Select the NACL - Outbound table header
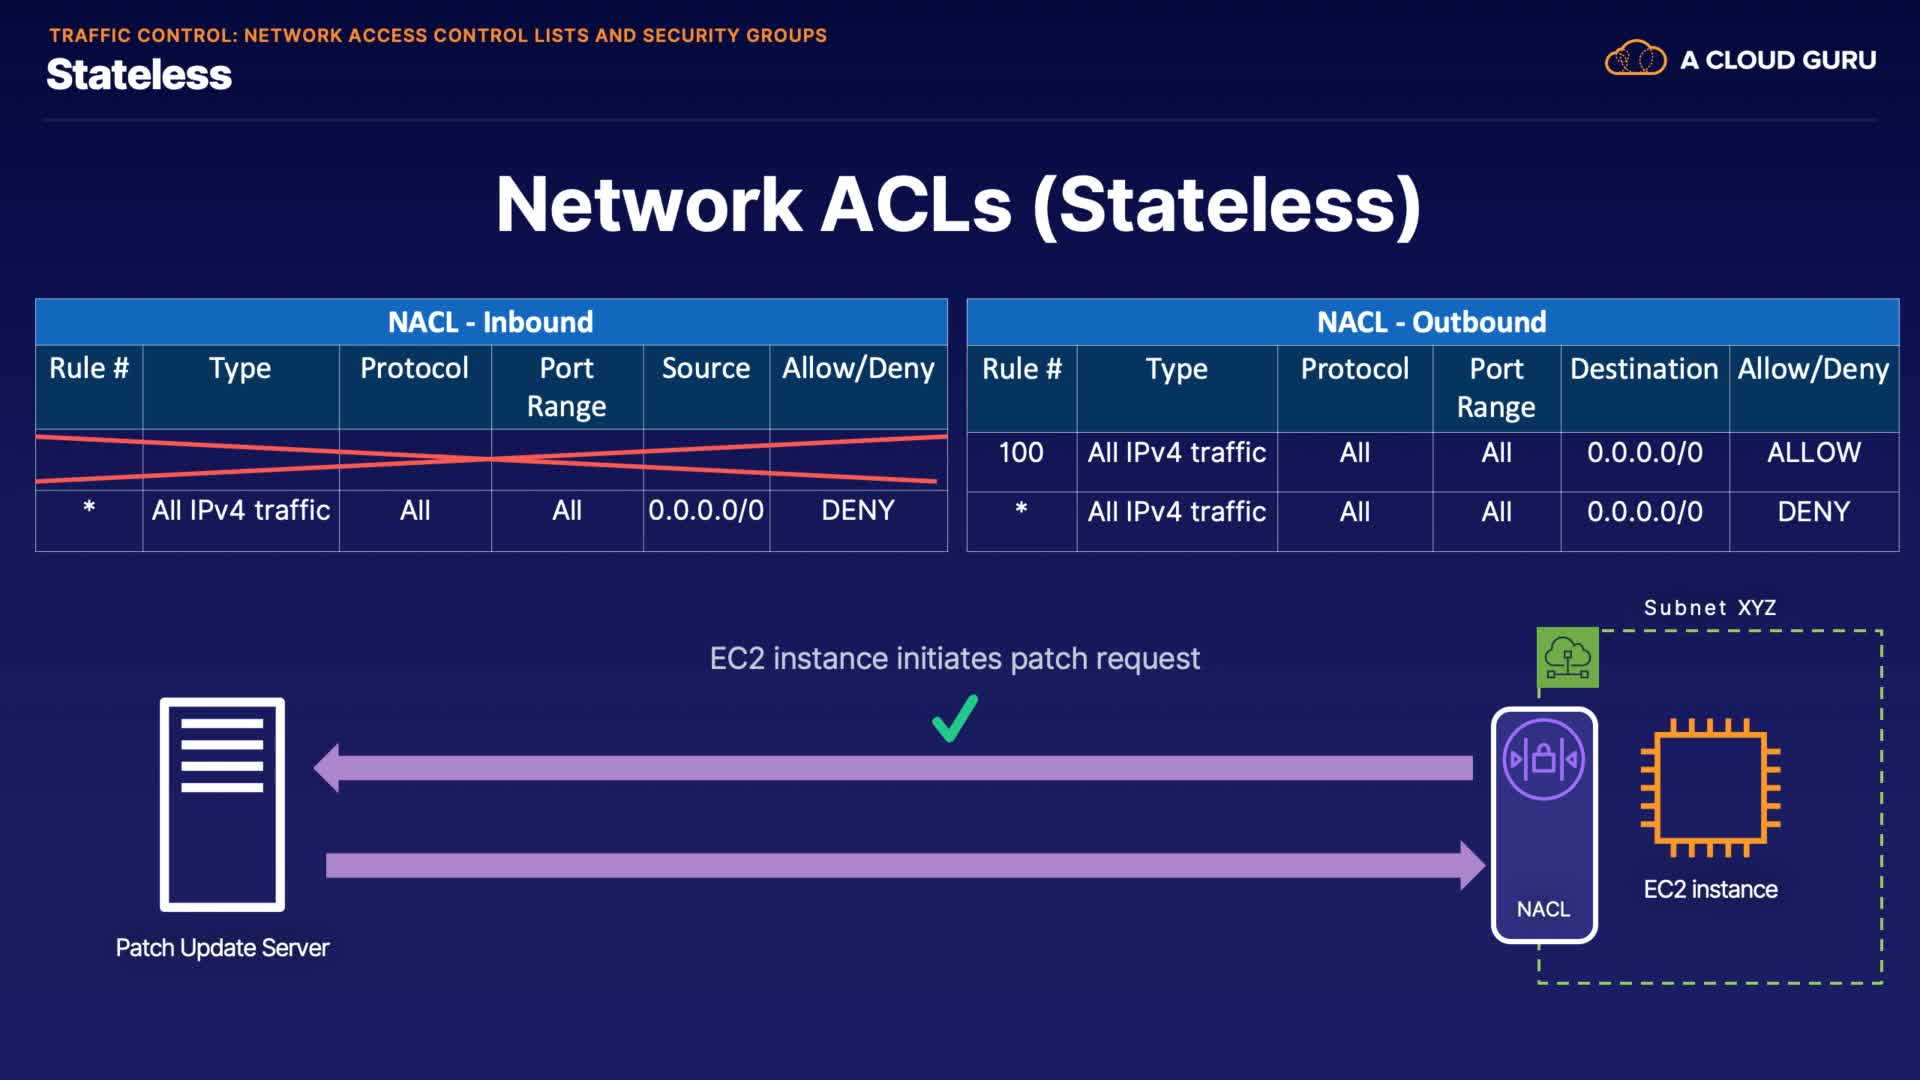Viewport: 1920px width, 1080px height. pyautogui.click(x=1431, y=322)
